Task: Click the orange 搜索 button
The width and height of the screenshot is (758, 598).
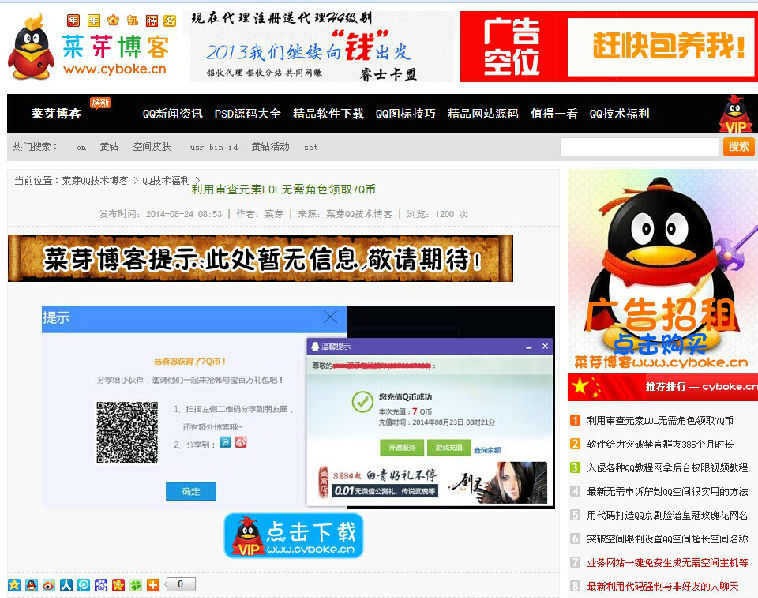Action: 739,146
